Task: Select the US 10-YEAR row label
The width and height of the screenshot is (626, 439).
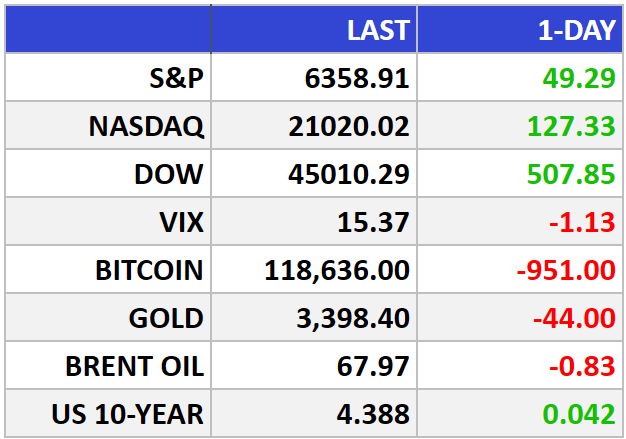Action: pos(127,414)
